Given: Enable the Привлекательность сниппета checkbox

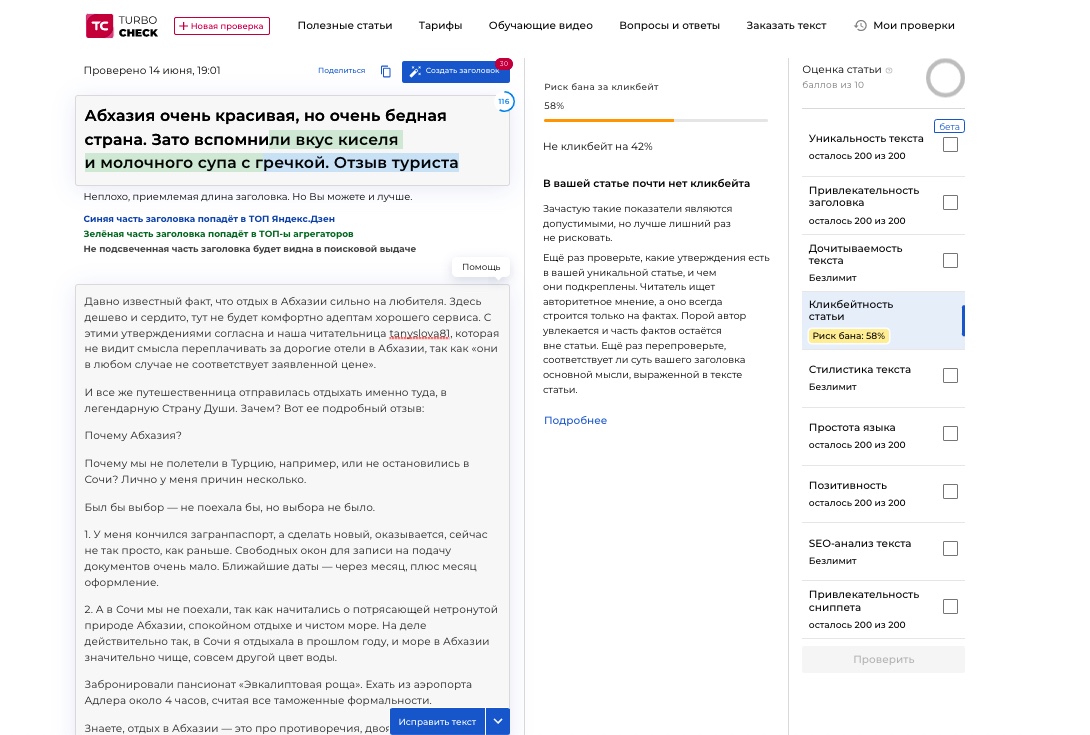Looking at the screenshot, I should click(950, 606).
